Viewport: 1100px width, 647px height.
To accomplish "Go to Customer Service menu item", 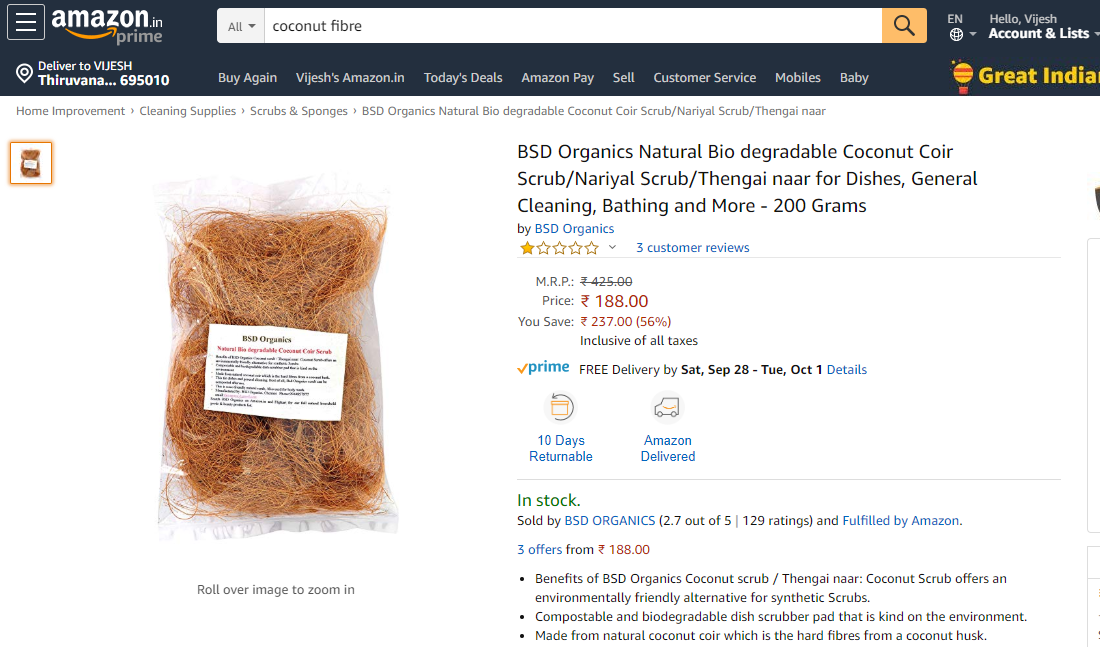I will point(704,78).
